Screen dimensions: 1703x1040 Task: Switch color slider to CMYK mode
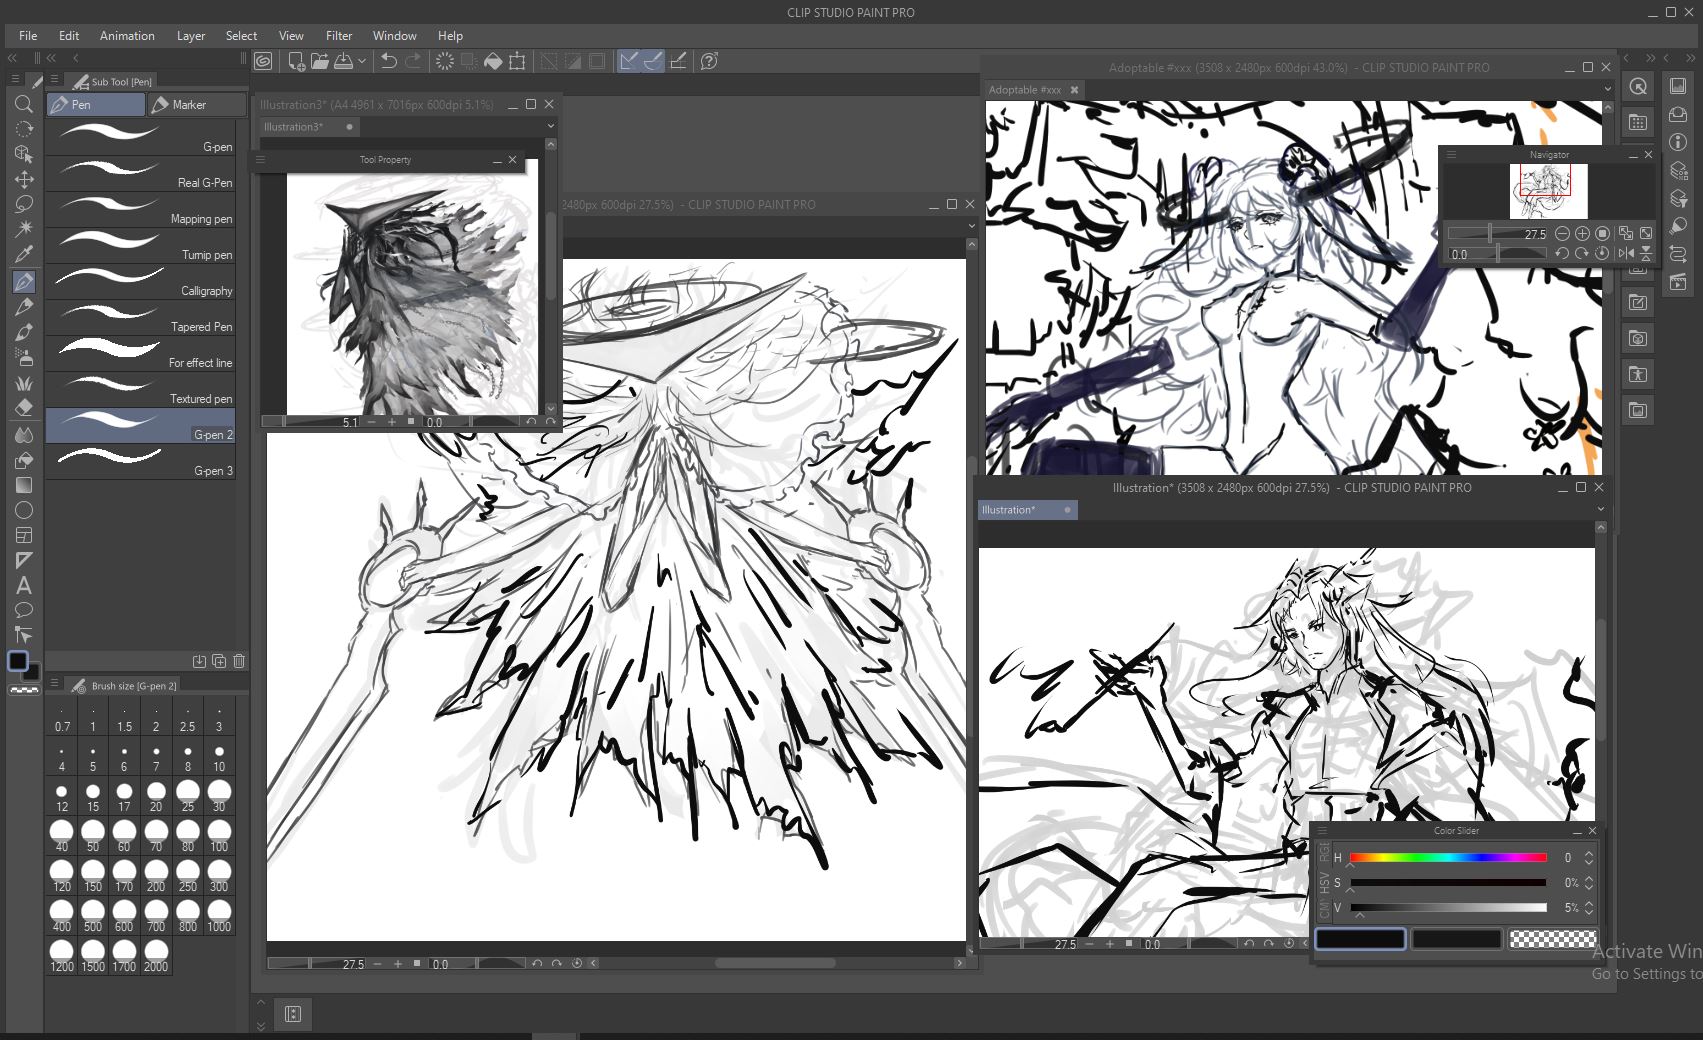[x=1325, y=909]
